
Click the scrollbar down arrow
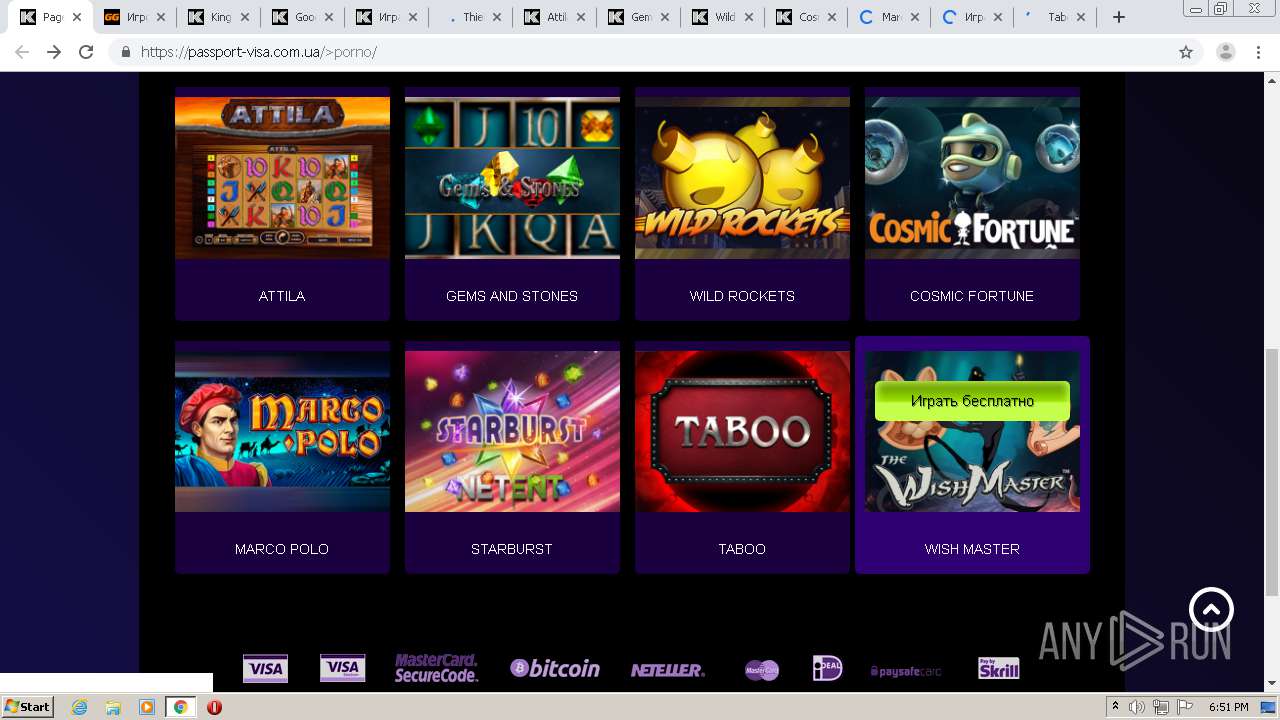point(1271,684)
